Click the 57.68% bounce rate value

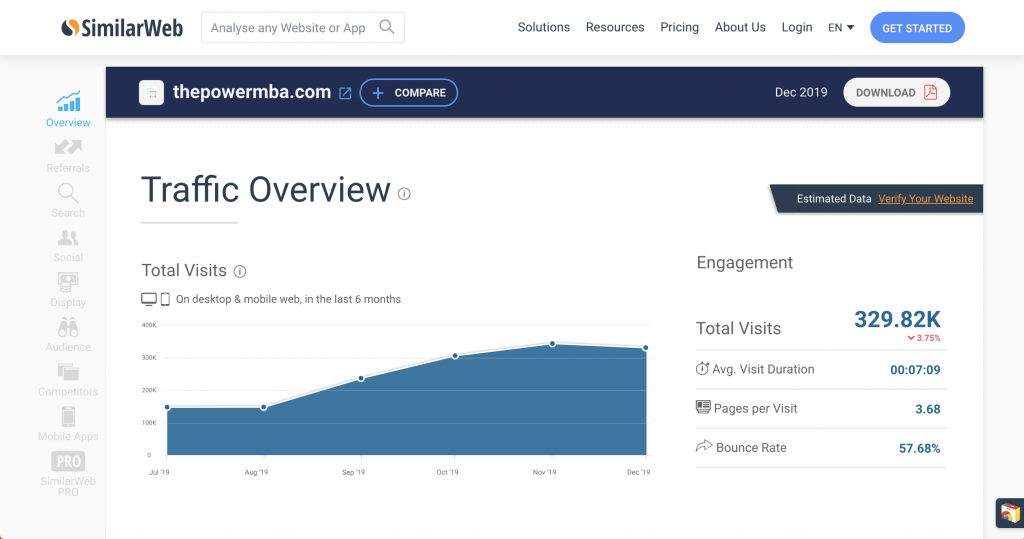920,448
